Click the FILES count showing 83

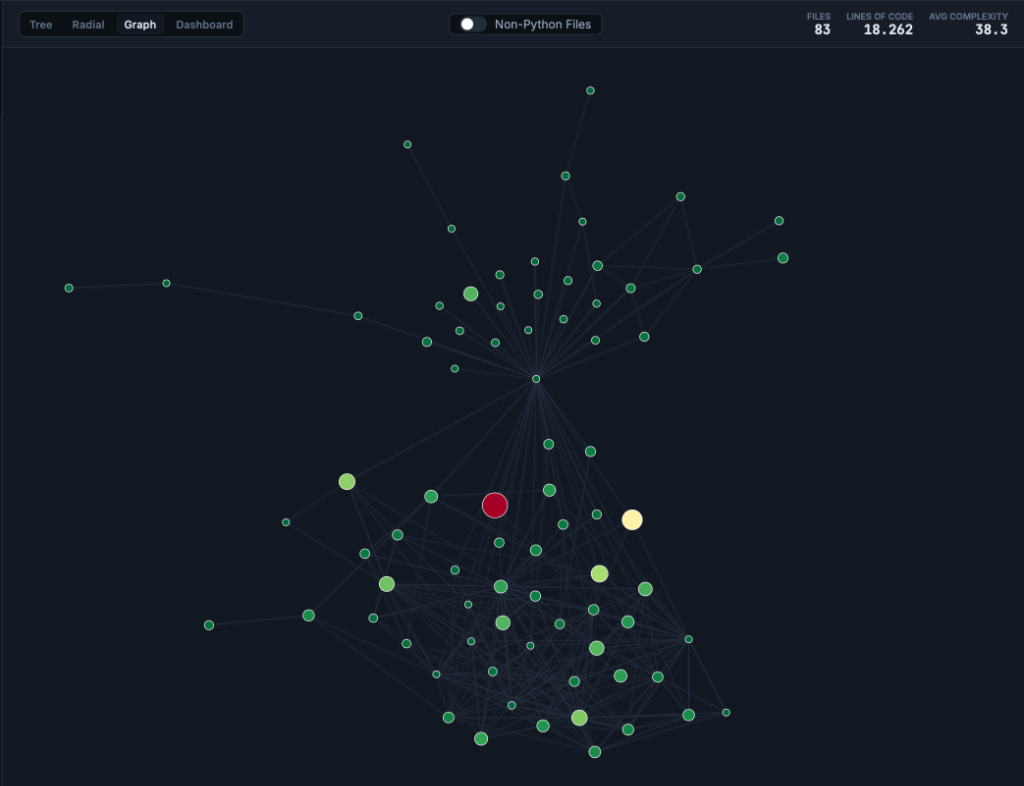click(818, 24)
